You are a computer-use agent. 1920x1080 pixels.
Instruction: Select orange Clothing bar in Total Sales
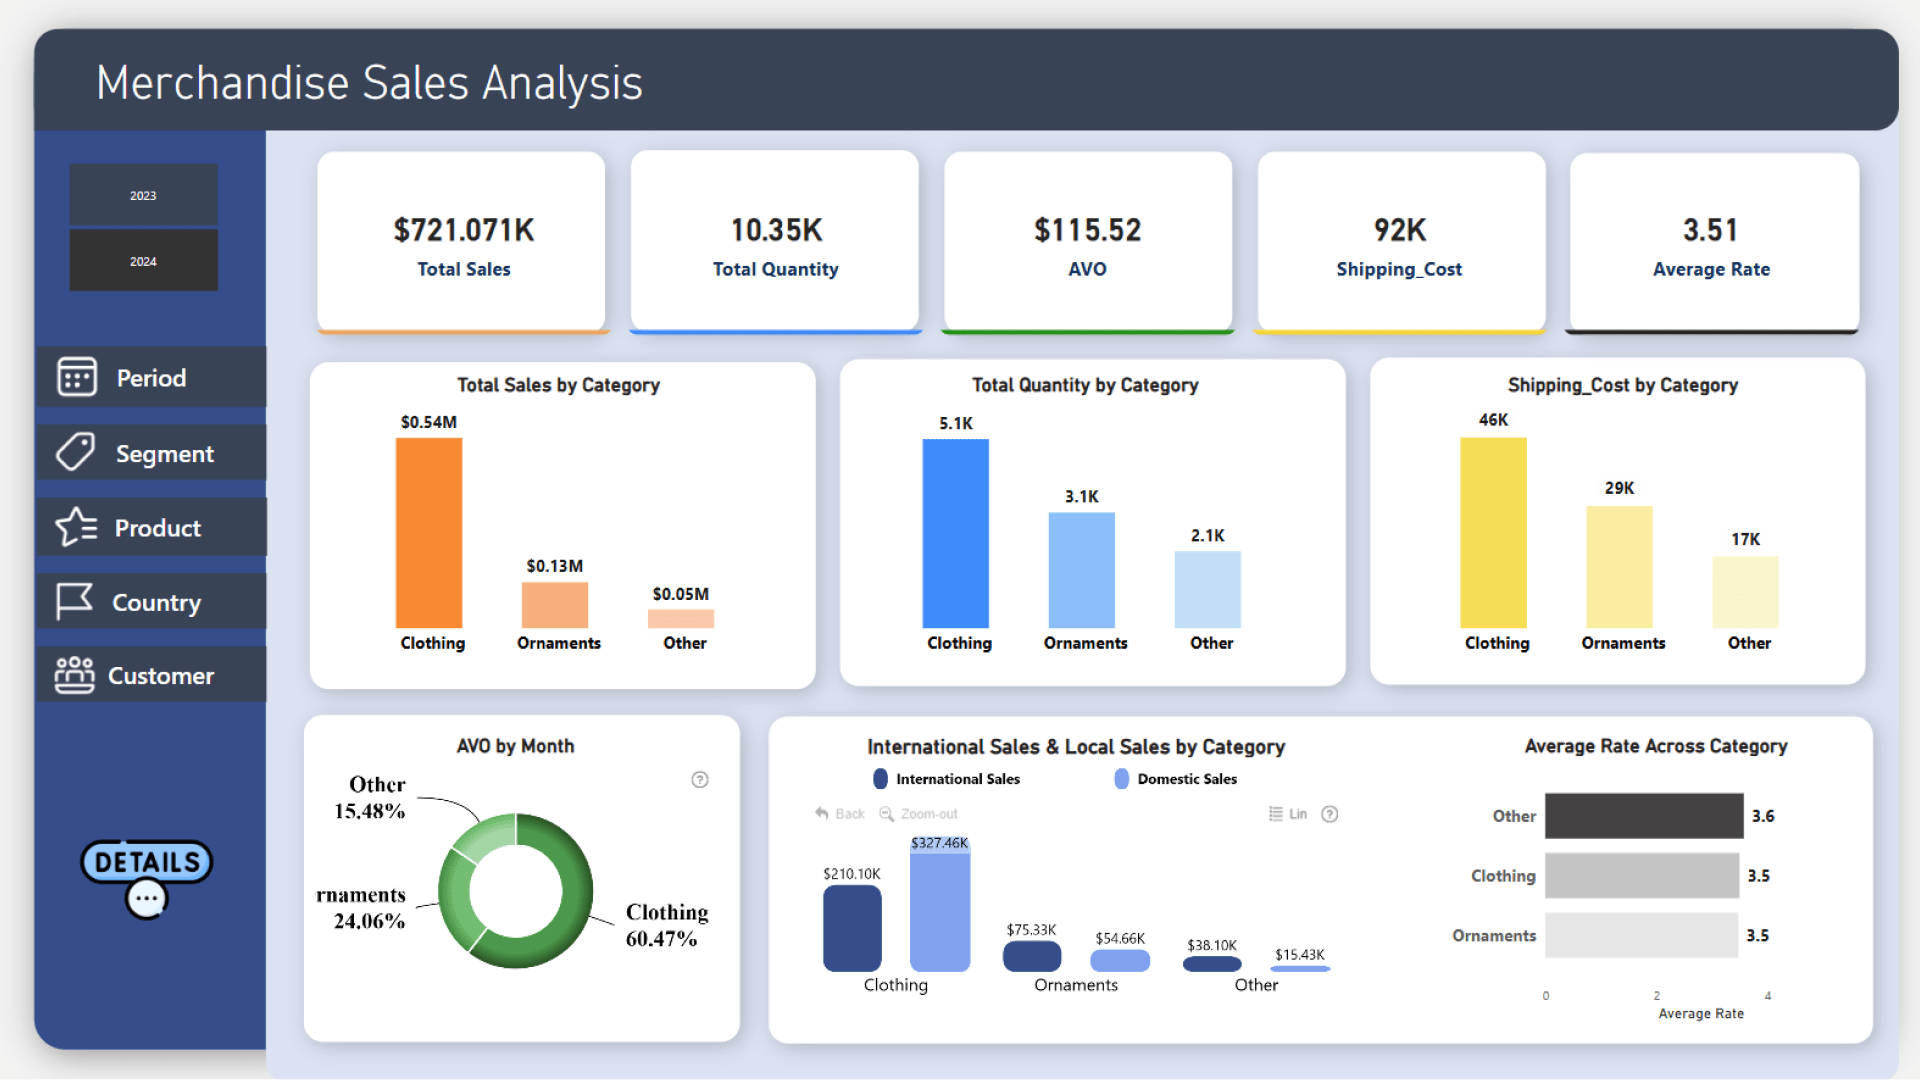pos(429,533)
